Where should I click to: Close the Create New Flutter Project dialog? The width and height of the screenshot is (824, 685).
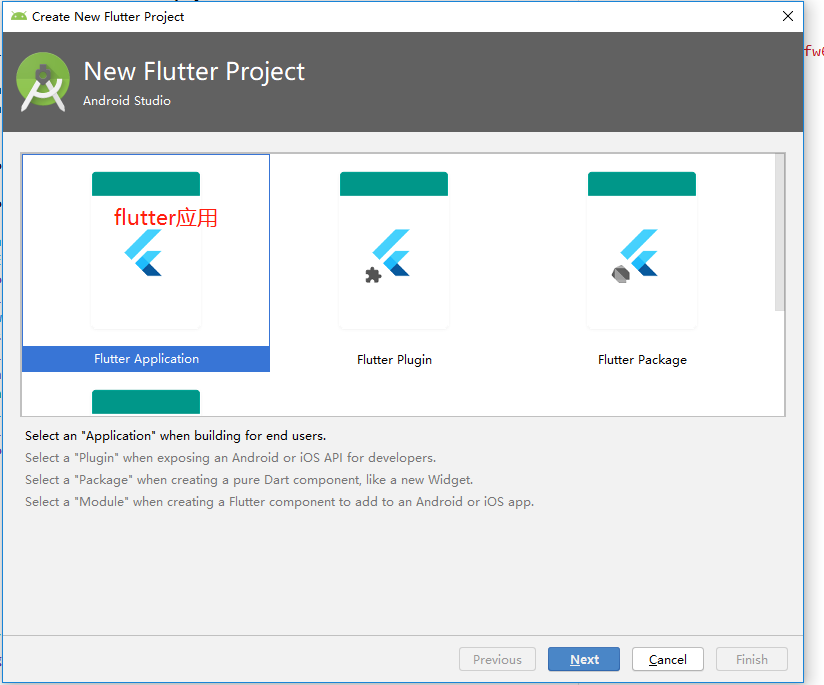[x=788, y=16]
